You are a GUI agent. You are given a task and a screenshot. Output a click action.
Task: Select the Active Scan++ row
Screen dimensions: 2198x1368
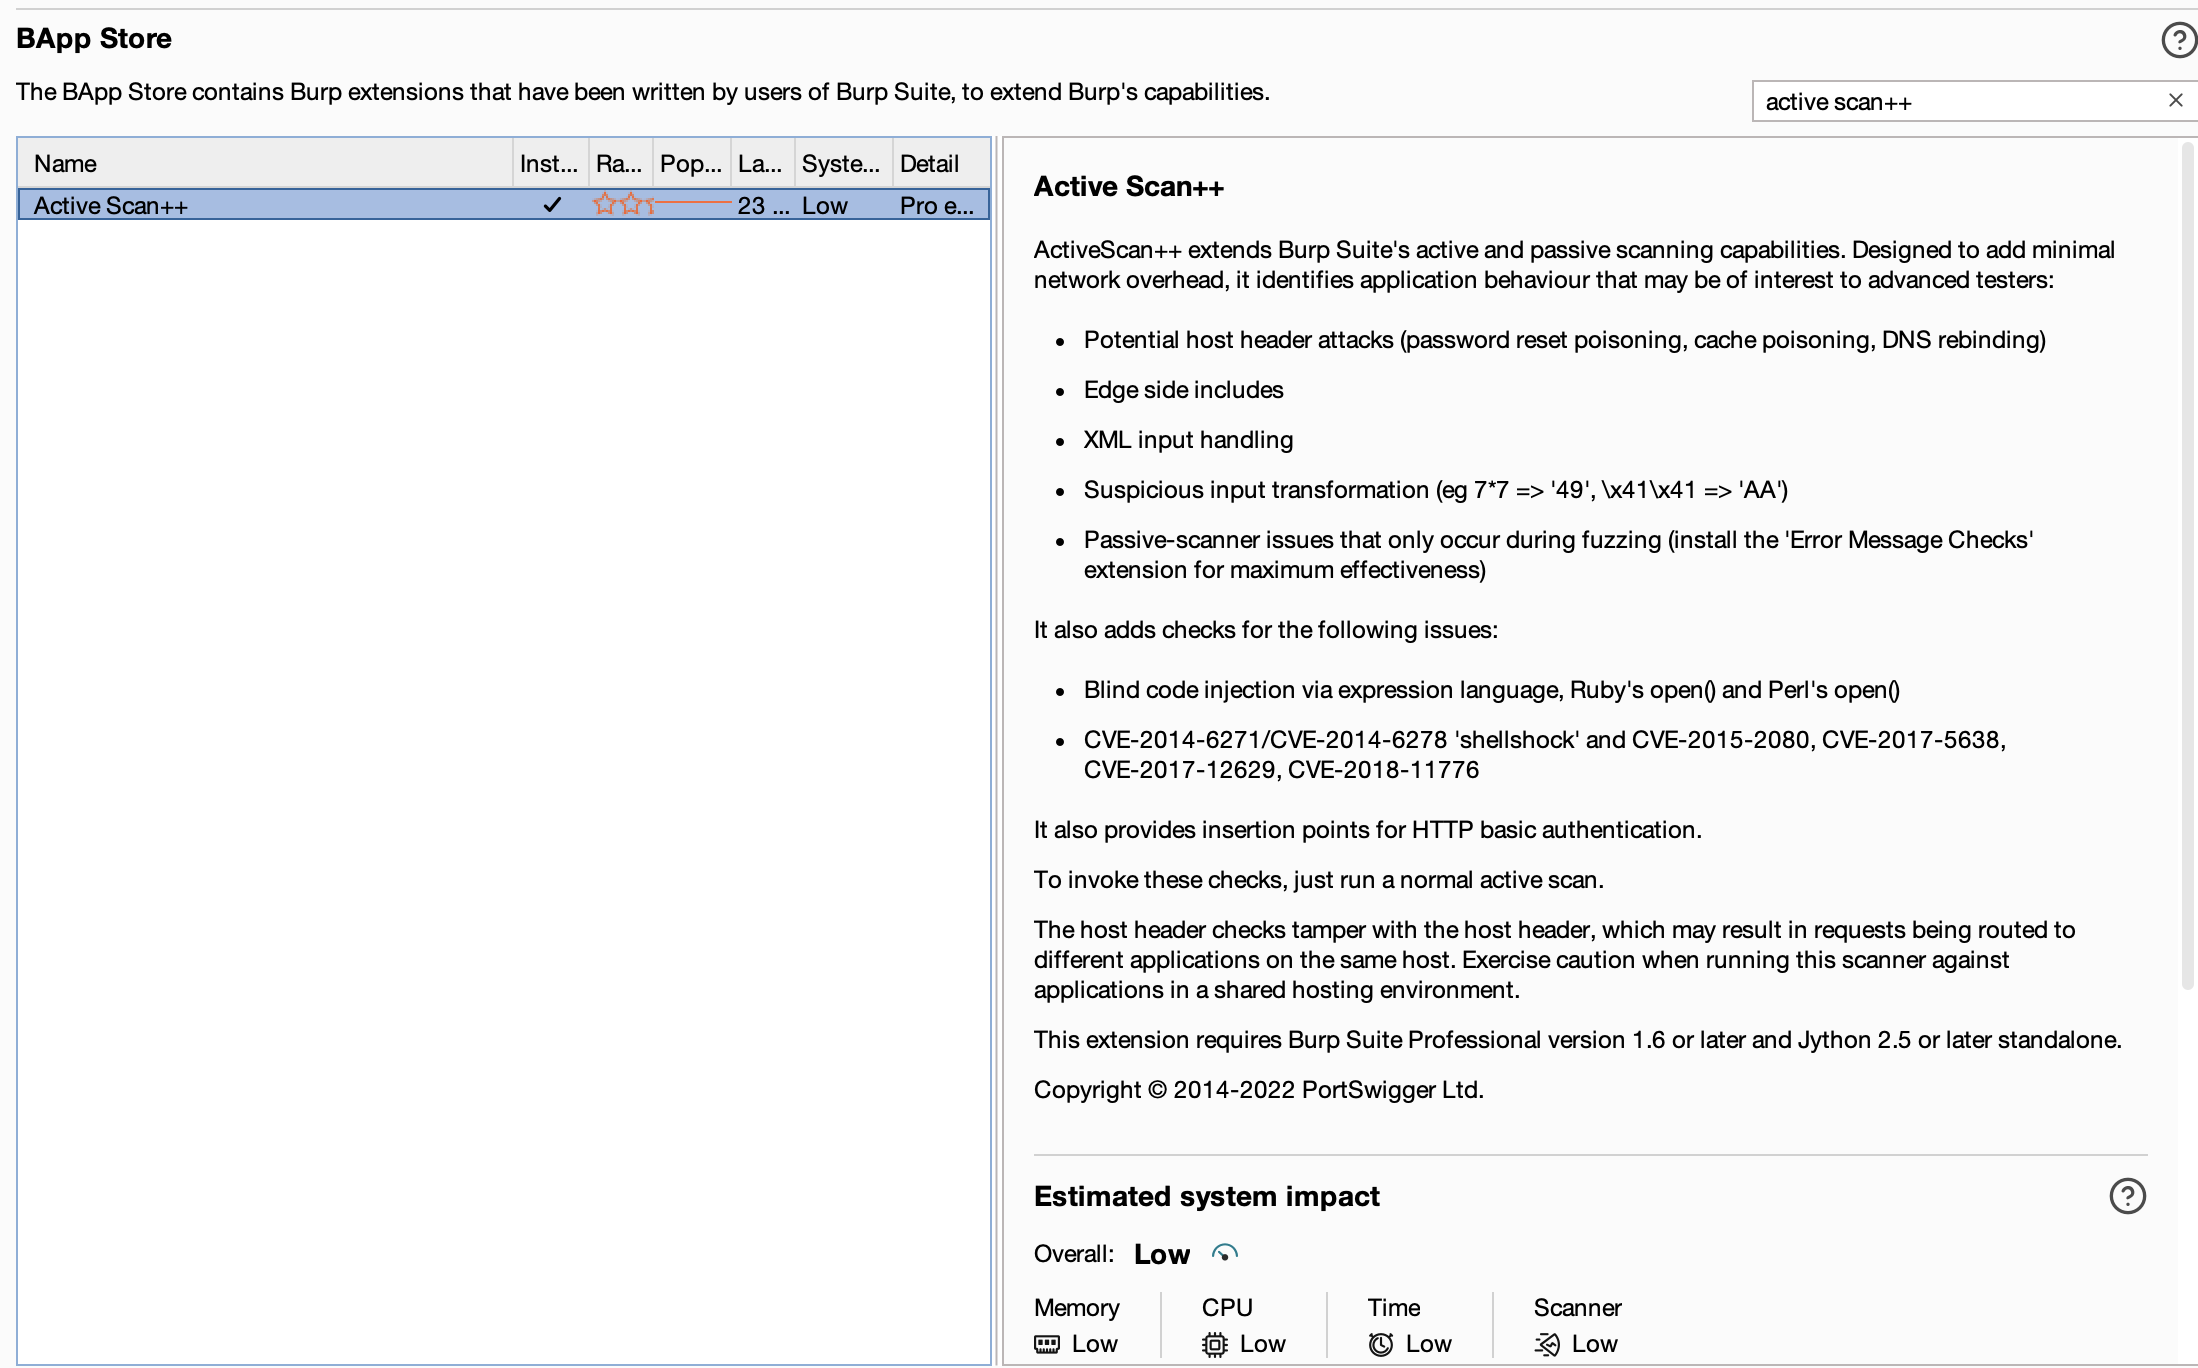click(270, 205)
